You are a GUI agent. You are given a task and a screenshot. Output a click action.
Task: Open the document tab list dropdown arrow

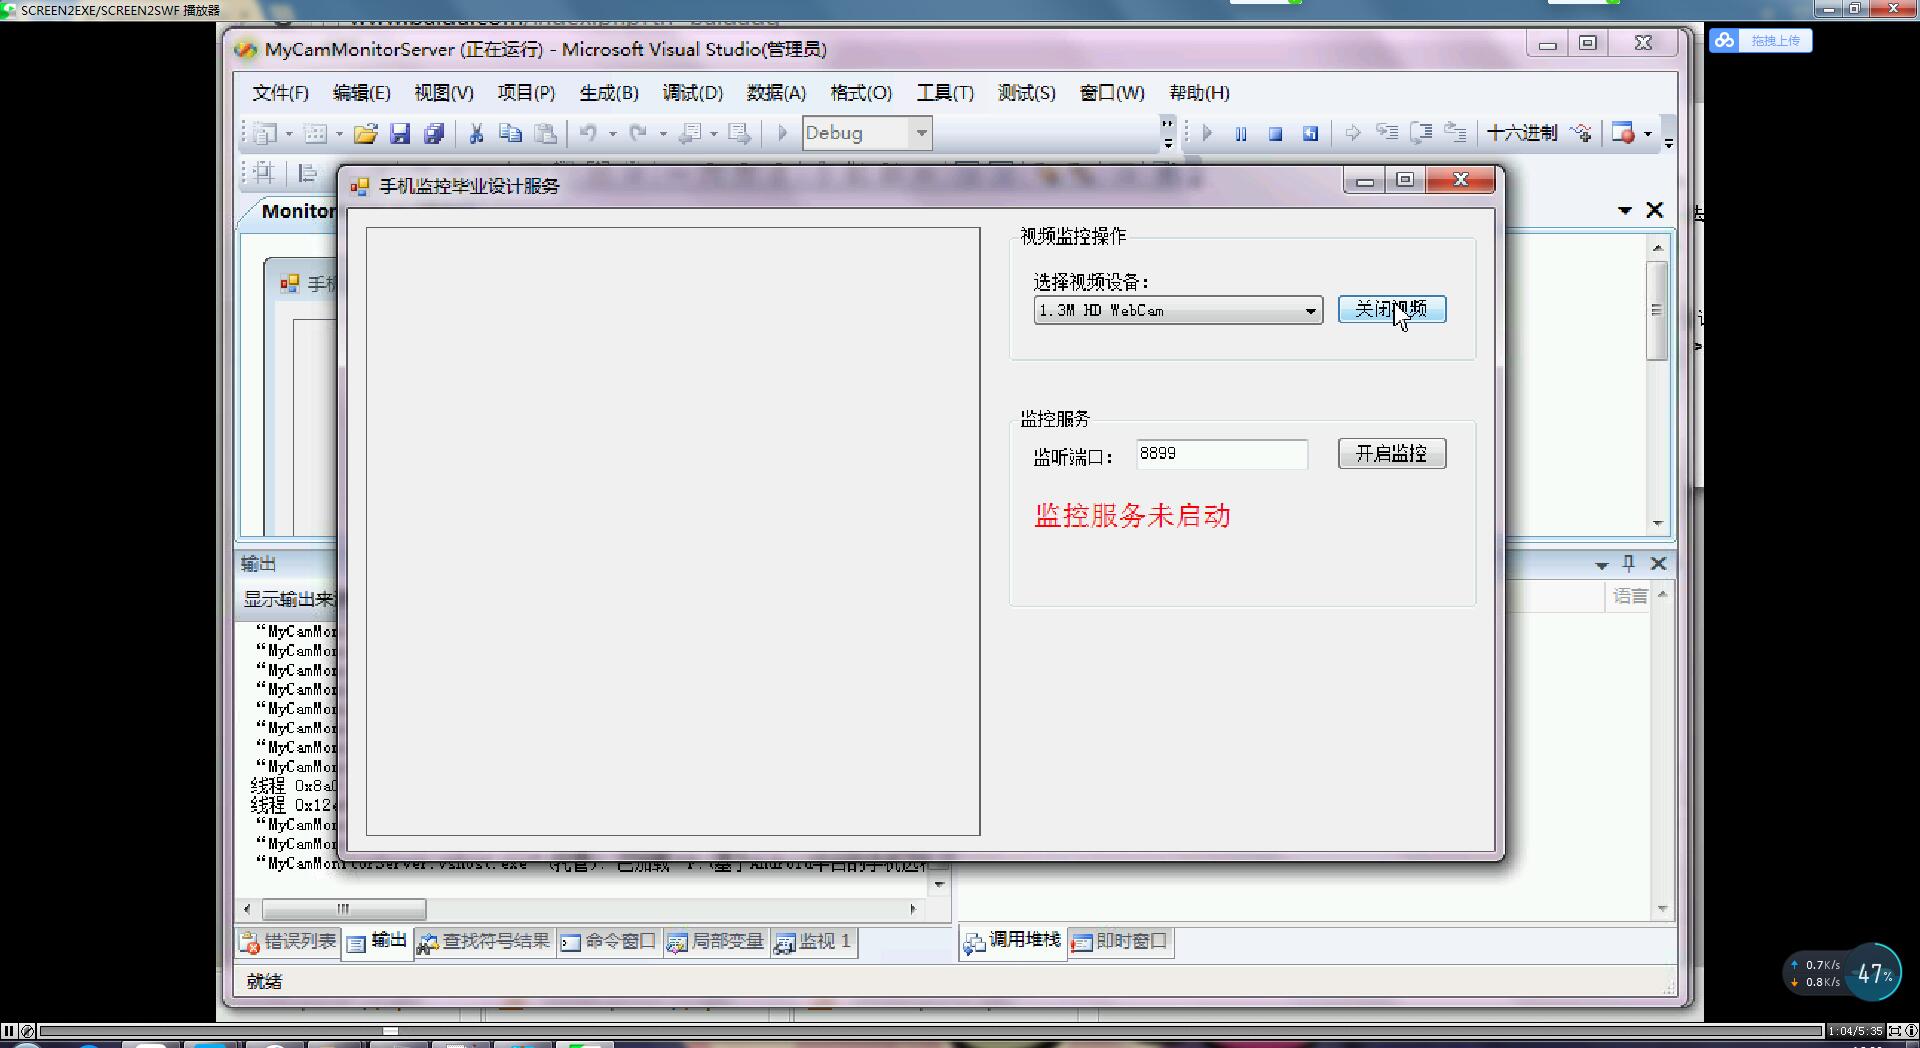[1625, 210]
